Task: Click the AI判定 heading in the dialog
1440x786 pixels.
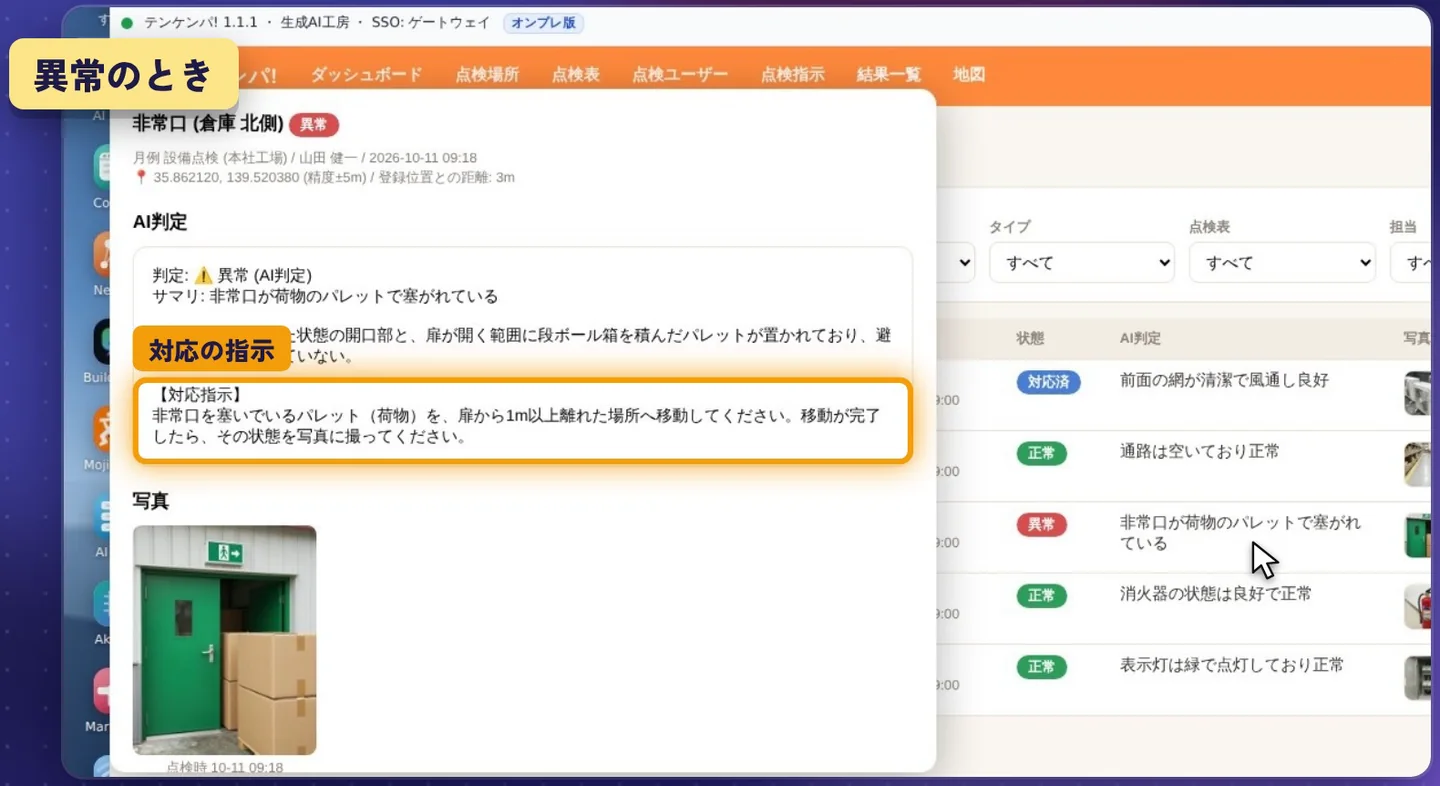Action: [x=160, y=222]
